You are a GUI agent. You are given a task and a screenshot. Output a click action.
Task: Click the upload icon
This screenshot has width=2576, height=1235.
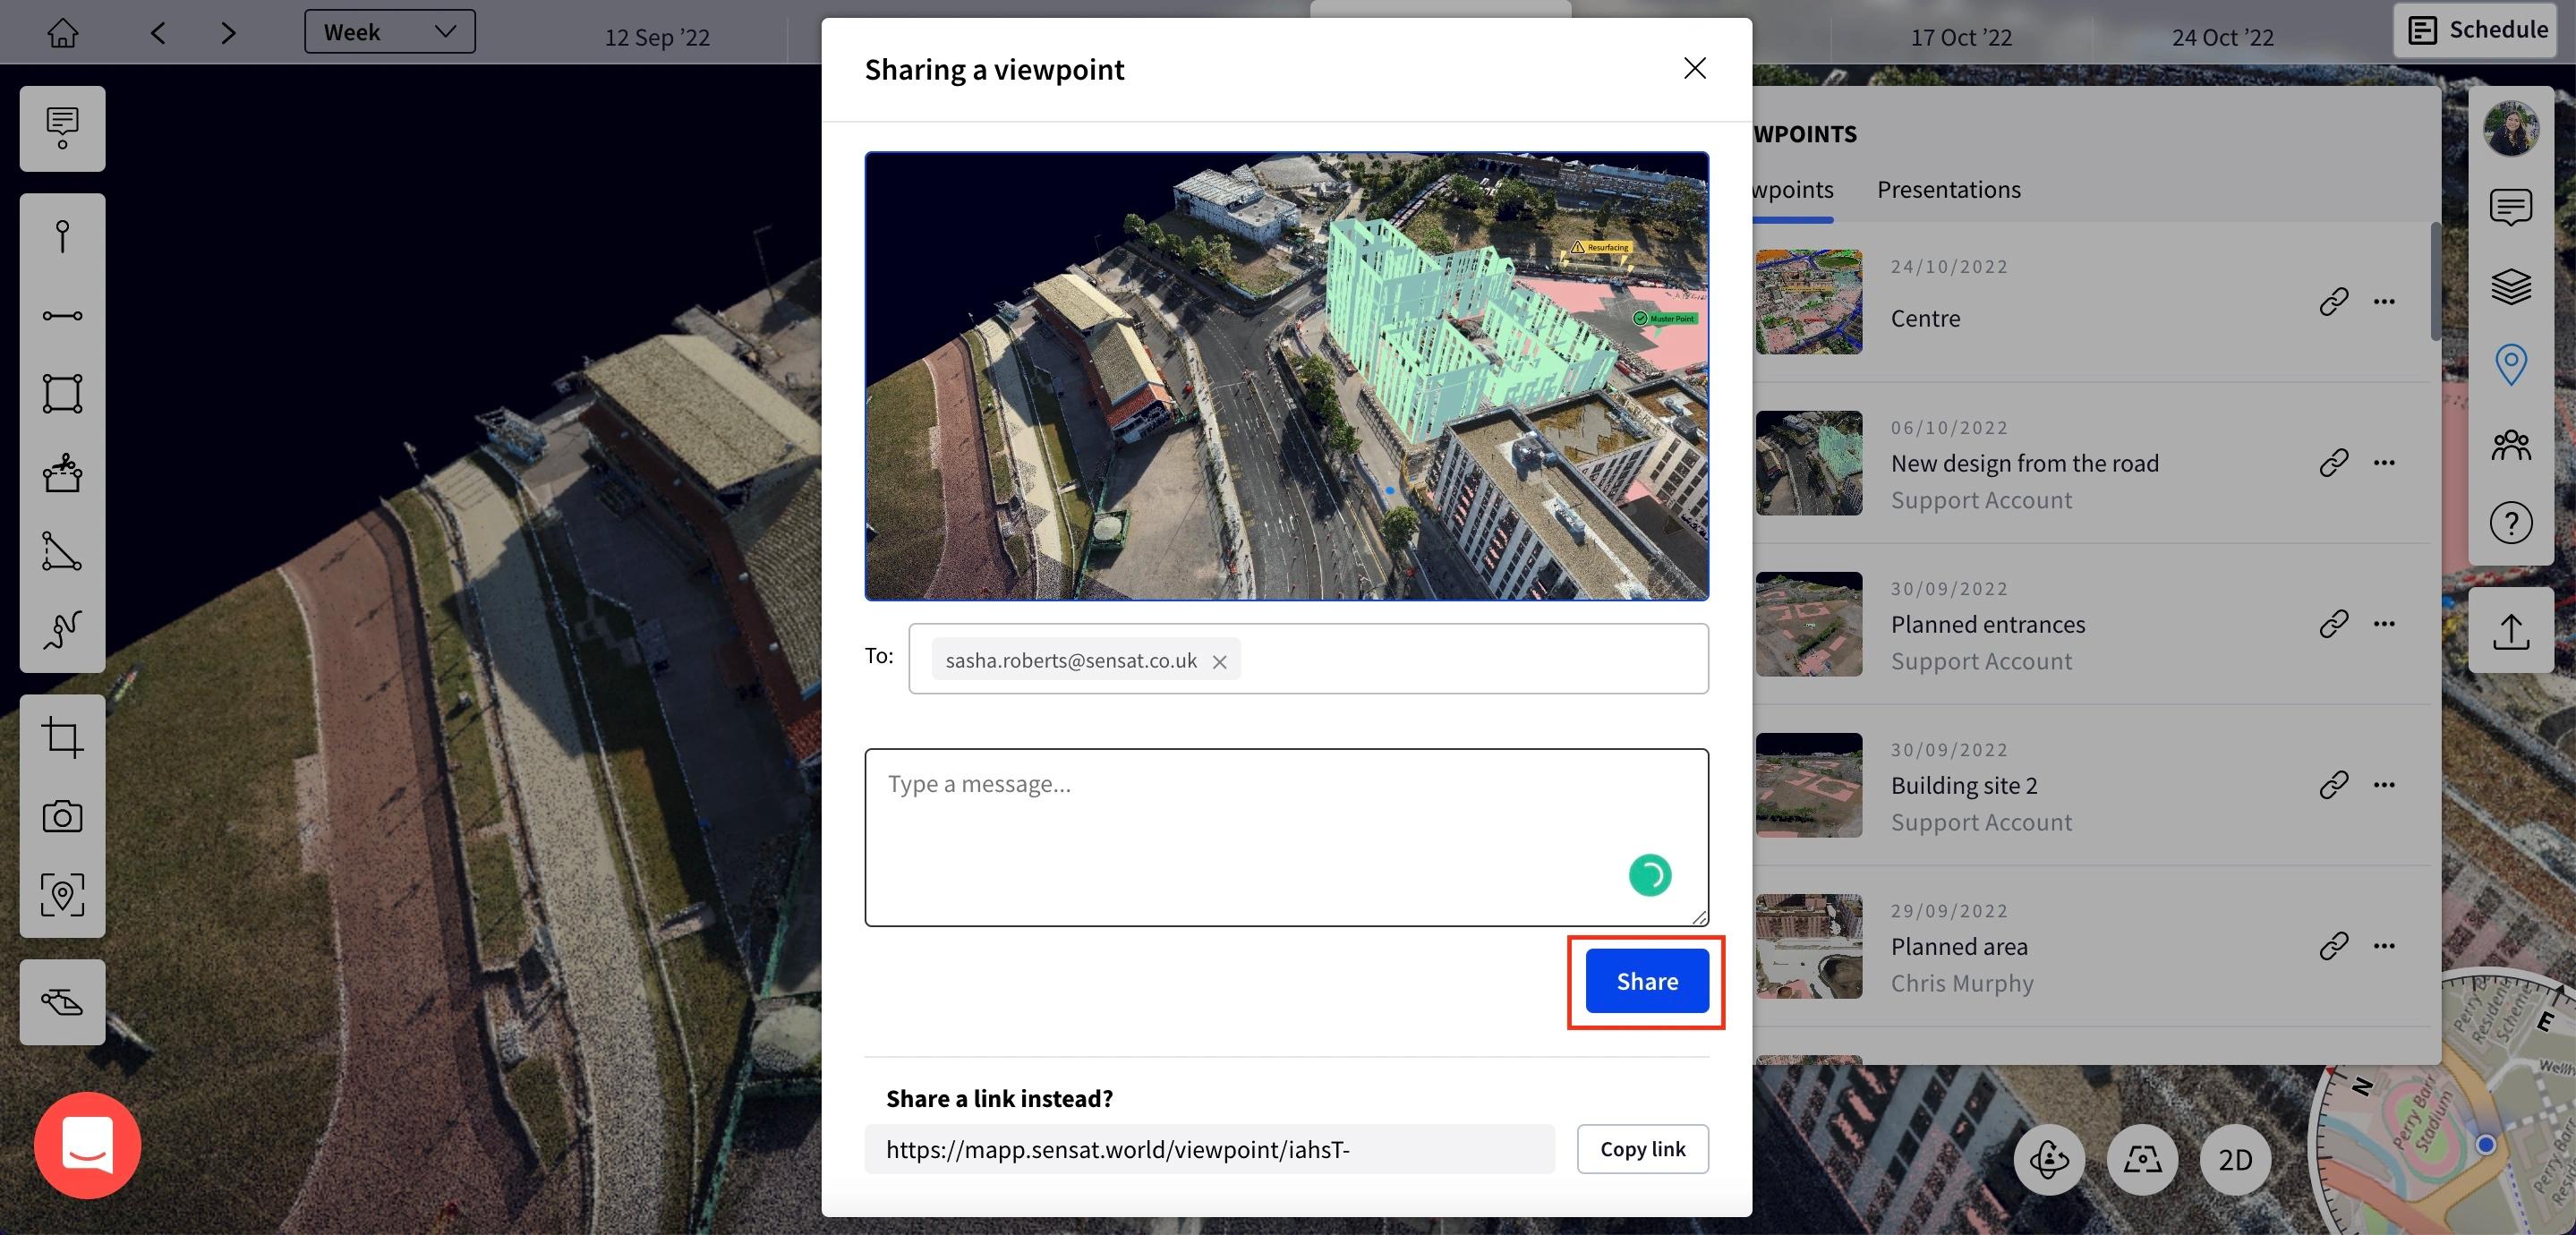click(x=2510, y=631)
